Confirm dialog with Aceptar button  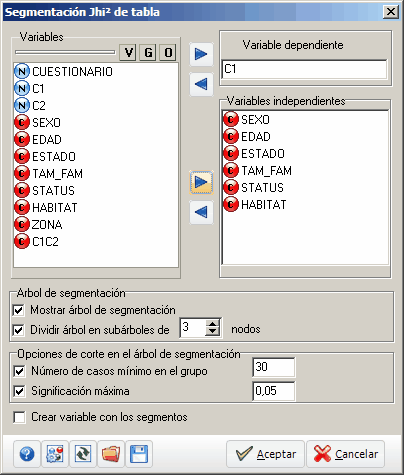265,454
